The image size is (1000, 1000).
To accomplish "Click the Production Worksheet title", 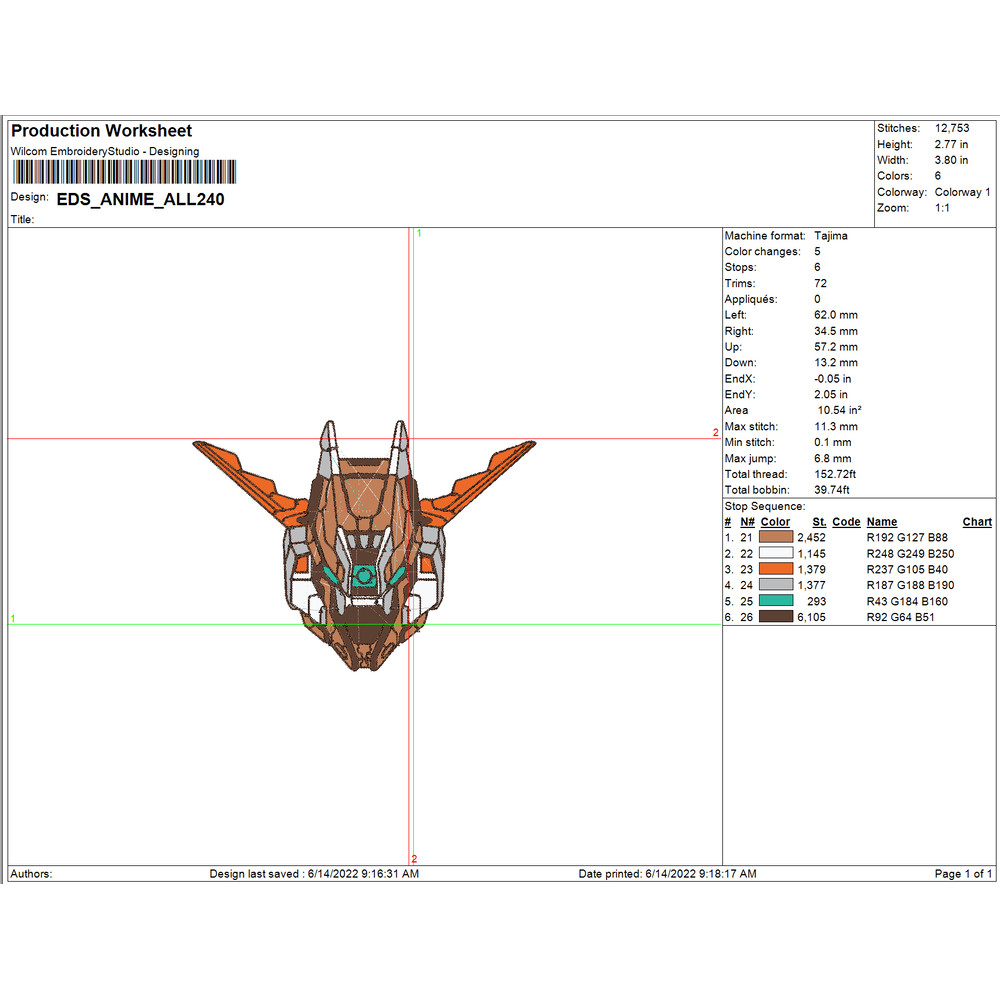I will [x=101, y=131].
